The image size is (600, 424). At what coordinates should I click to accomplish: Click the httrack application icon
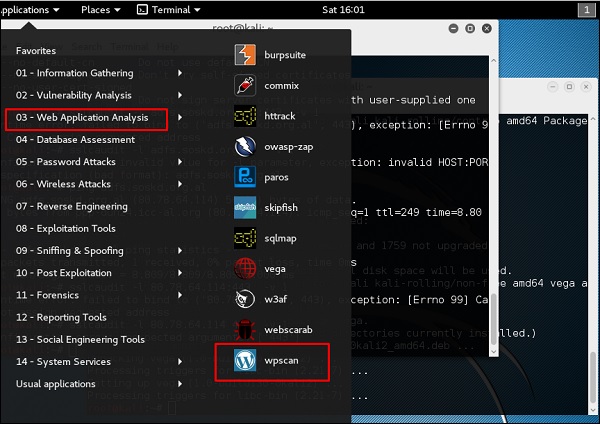[245, 116]
